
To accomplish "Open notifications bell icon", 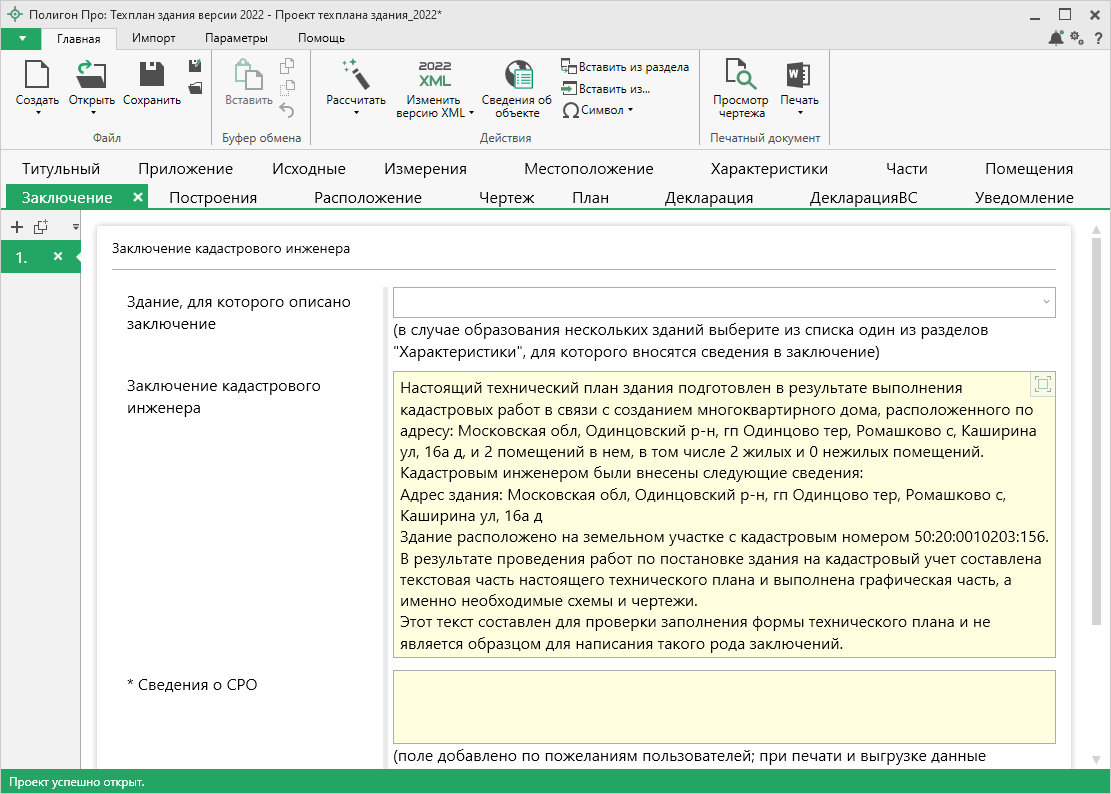I will pyautogui.click(x=1056, y=38).
